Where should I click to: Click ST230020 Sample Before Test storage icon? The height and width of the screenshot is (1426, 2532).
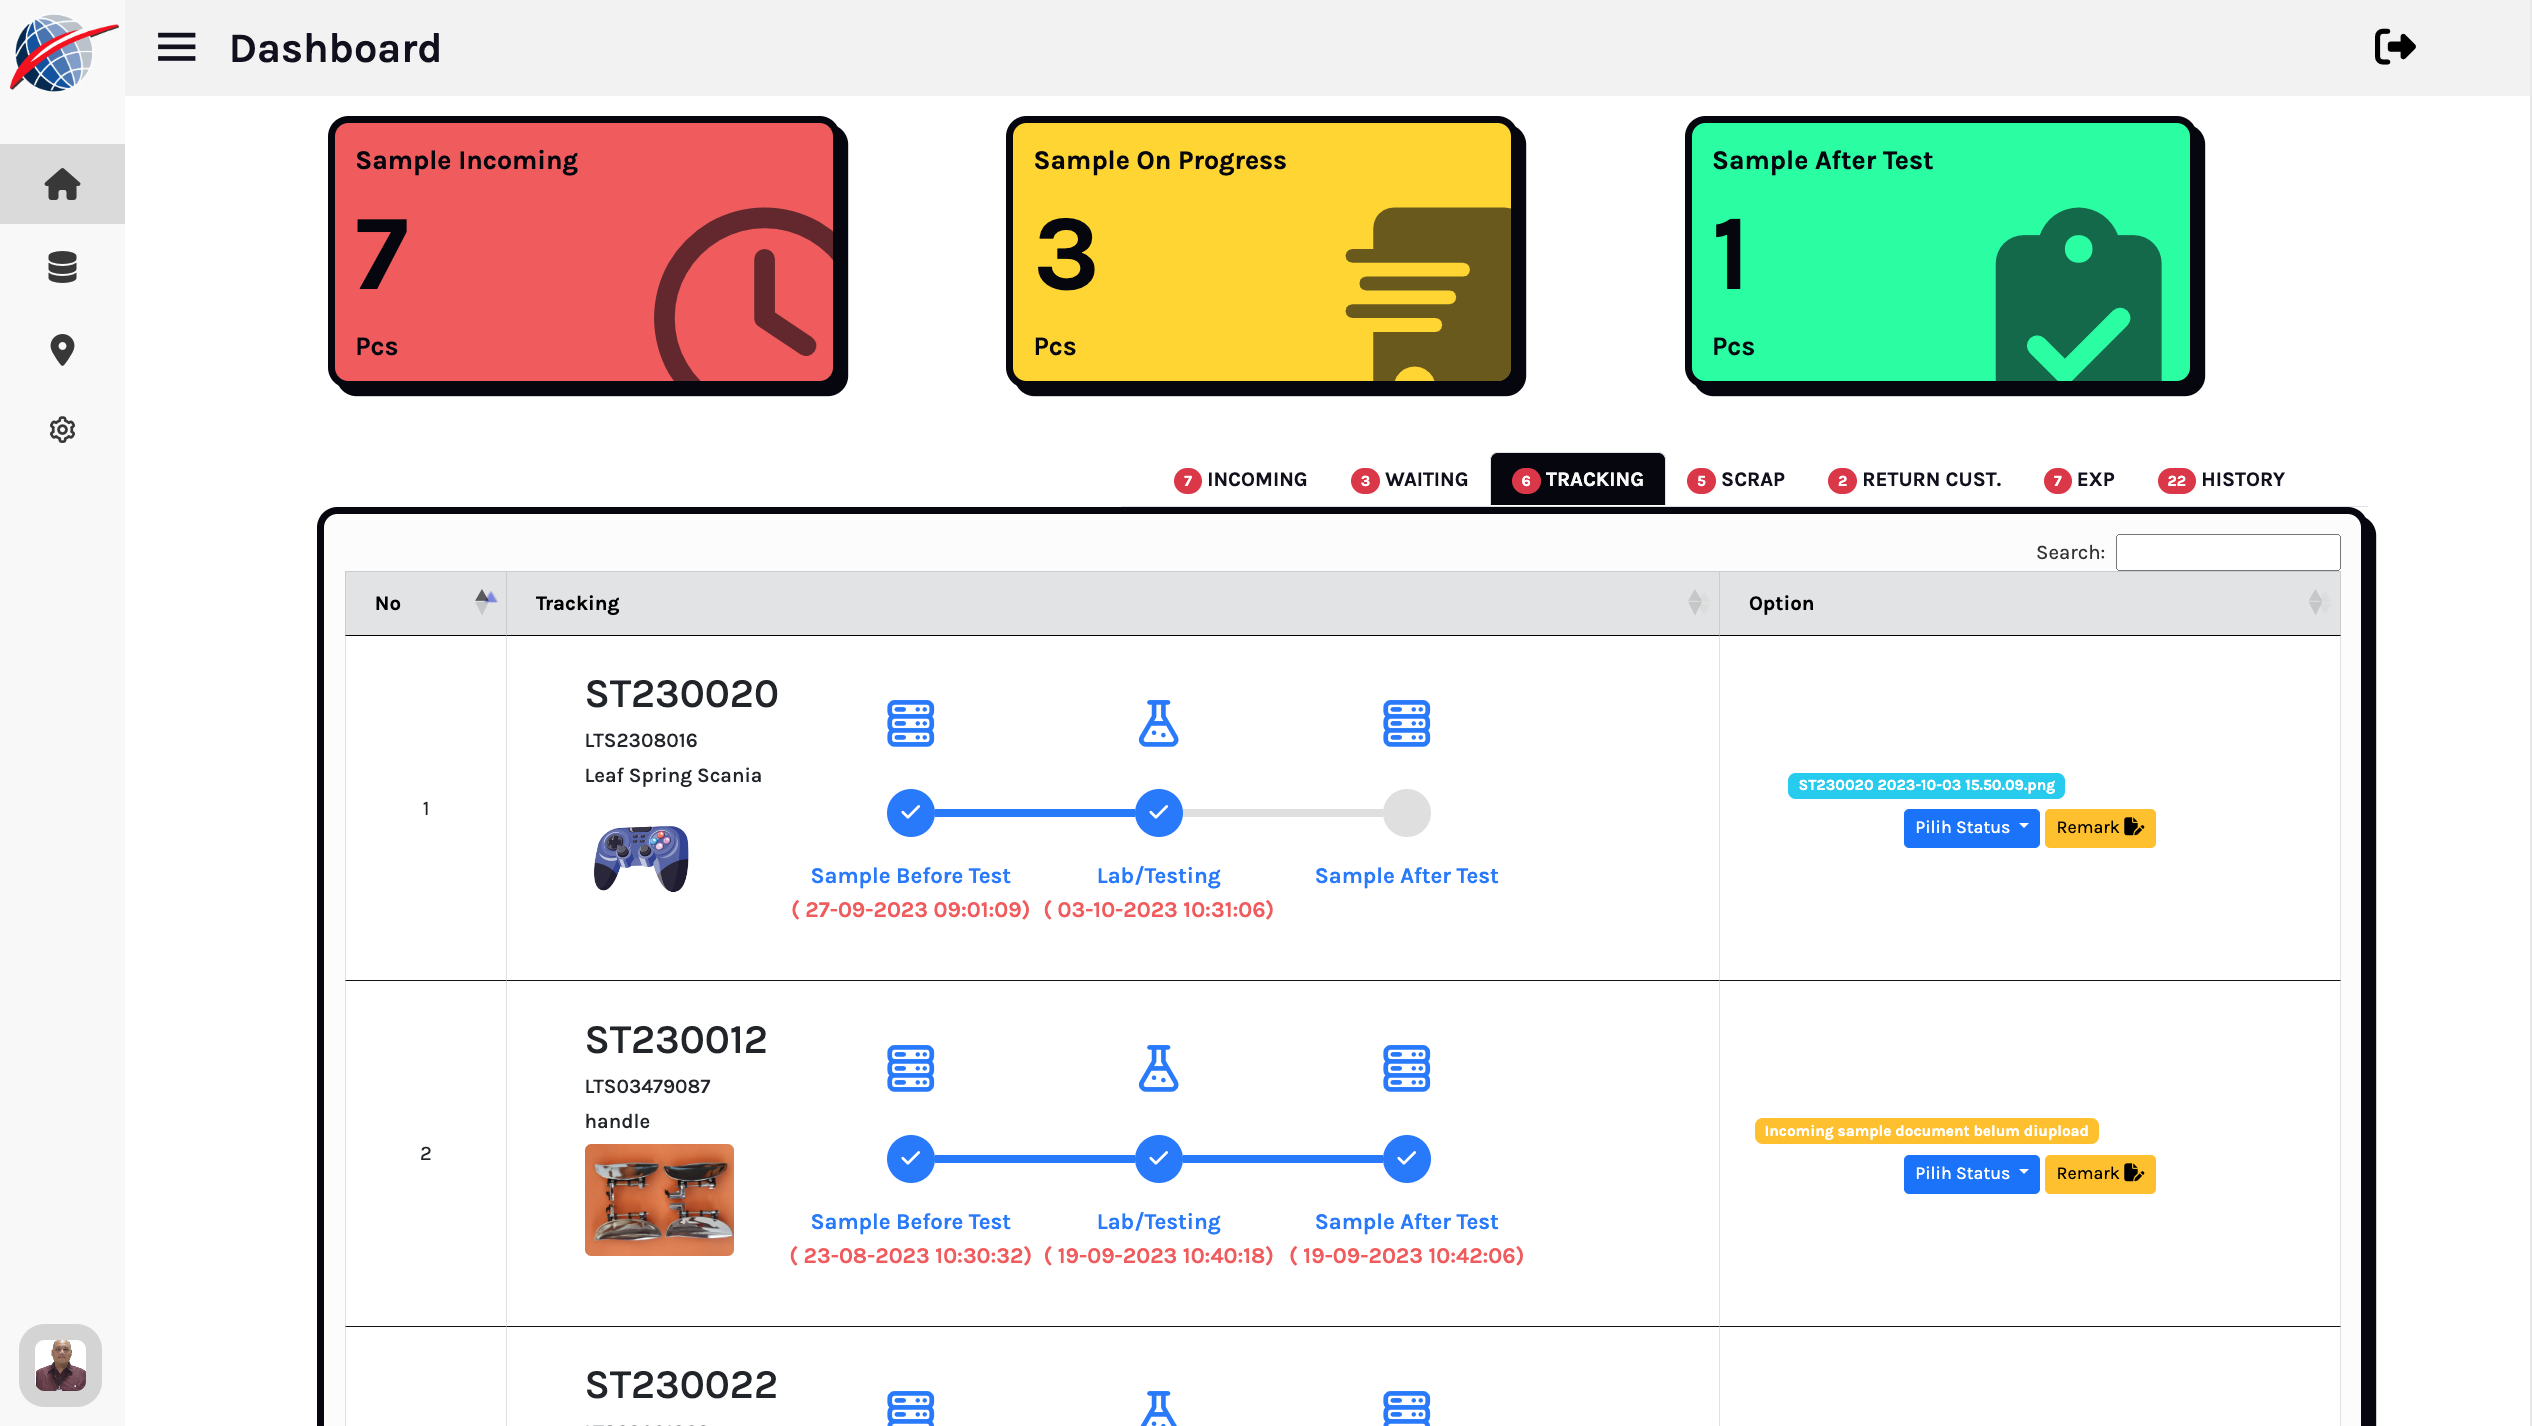pos(910,723)
